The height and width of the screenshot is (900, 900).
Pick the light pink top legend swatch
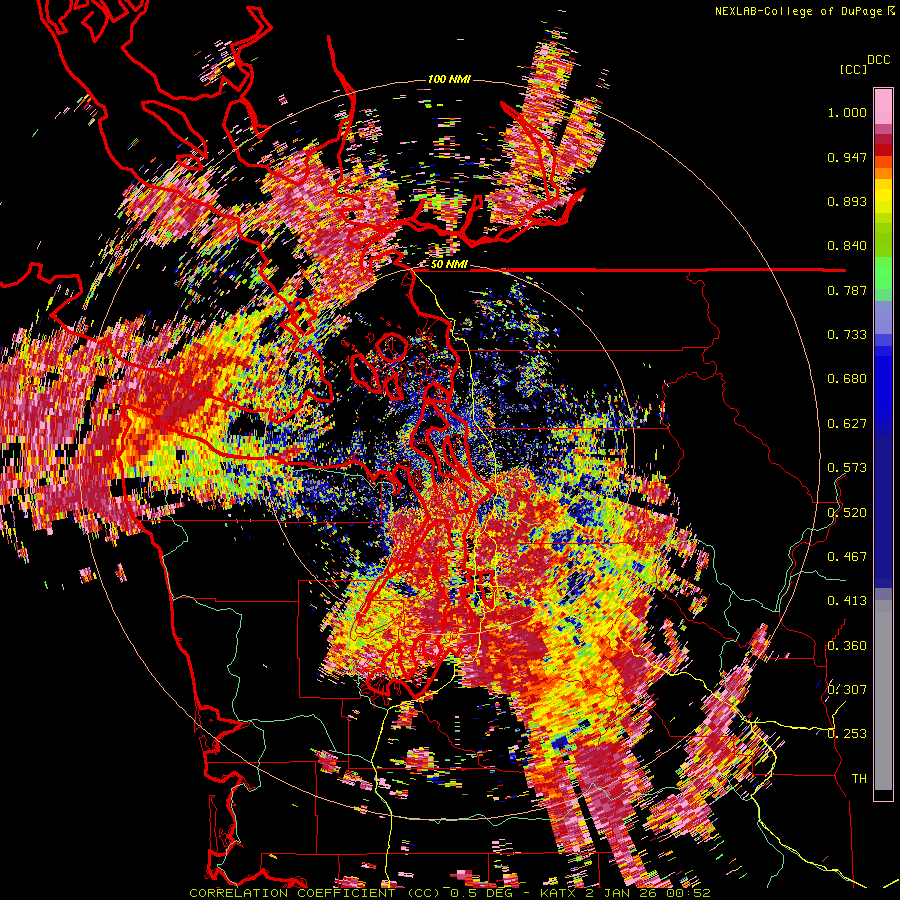coord(883,106)
